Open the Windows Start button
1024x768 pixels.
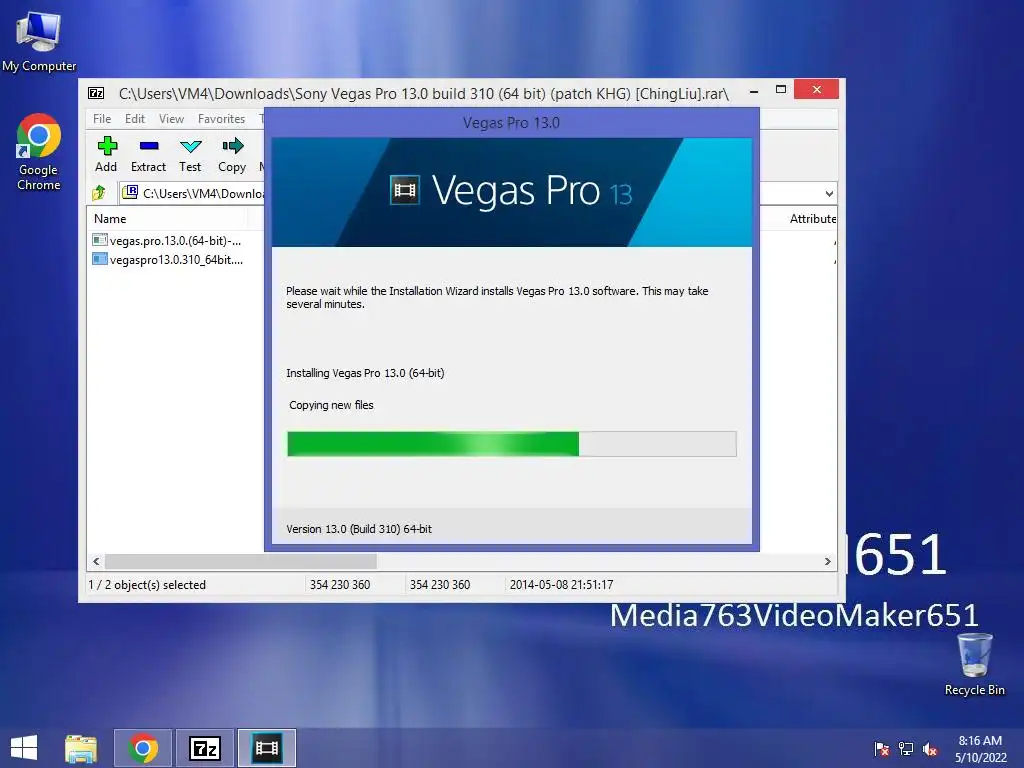pyautogui.click(x=24, y=748)
